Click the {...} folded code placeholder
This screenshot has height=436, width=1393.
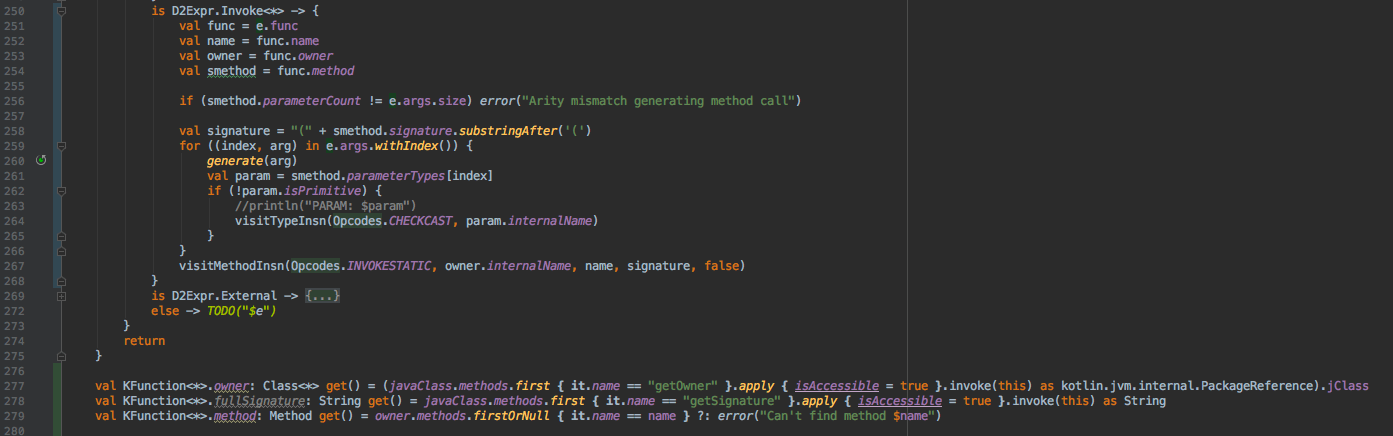[x=324, y=296]
